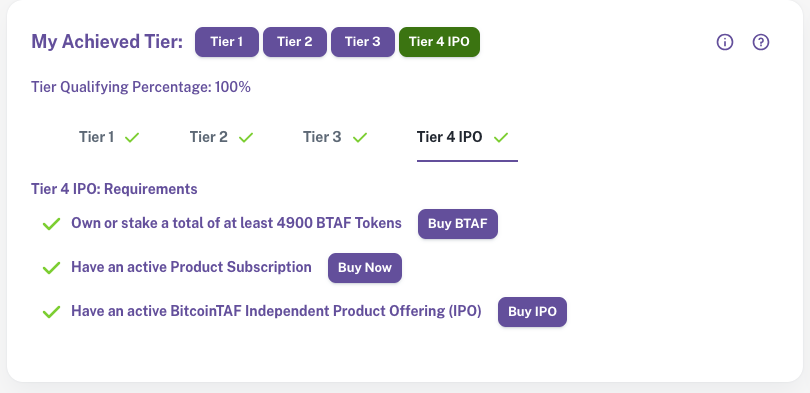Click the check icon for Independent Product Offering requirement
810x393 pixels.
51,312
